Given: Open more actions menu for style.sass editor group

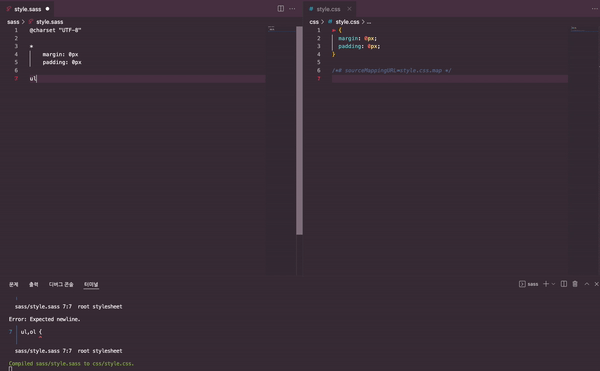Looking at the screenshot, I should point(292,8).
